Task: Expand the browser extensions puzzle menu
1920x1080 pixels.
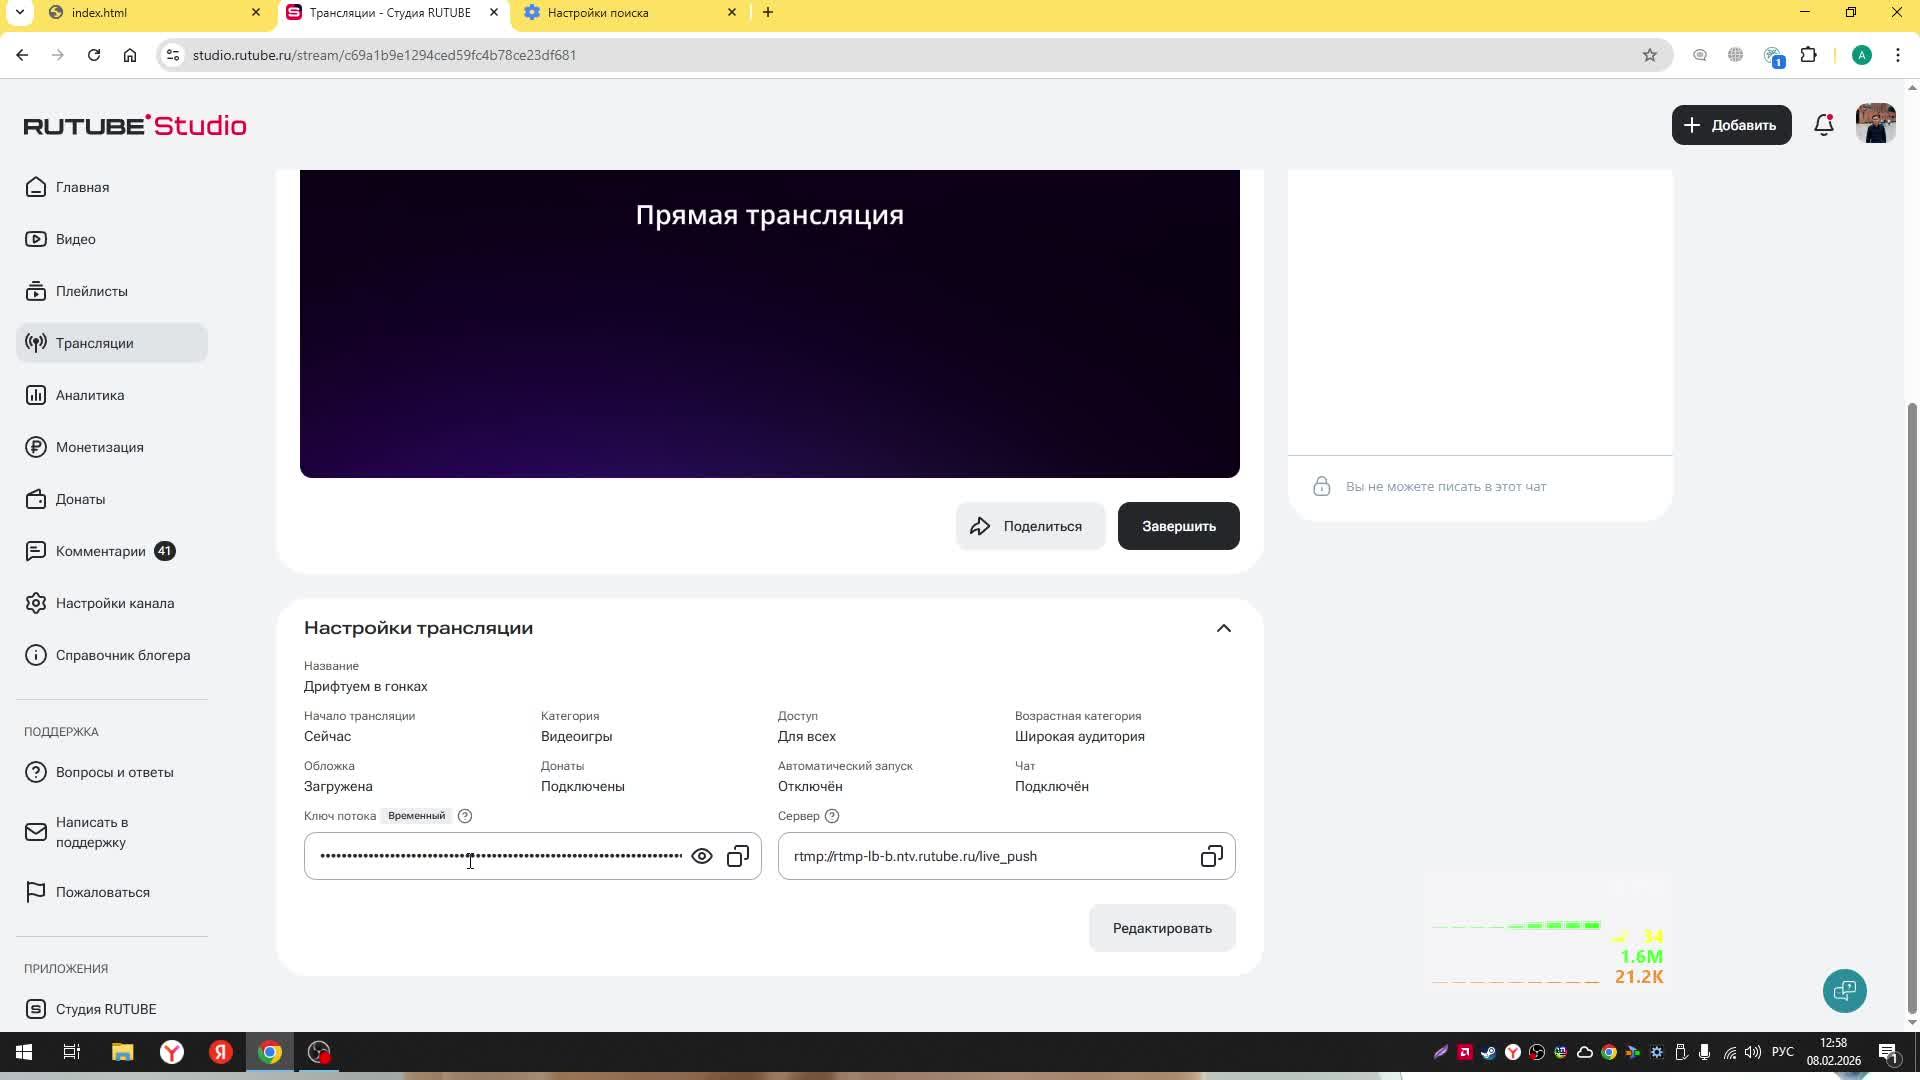Action: point(1809,55)
